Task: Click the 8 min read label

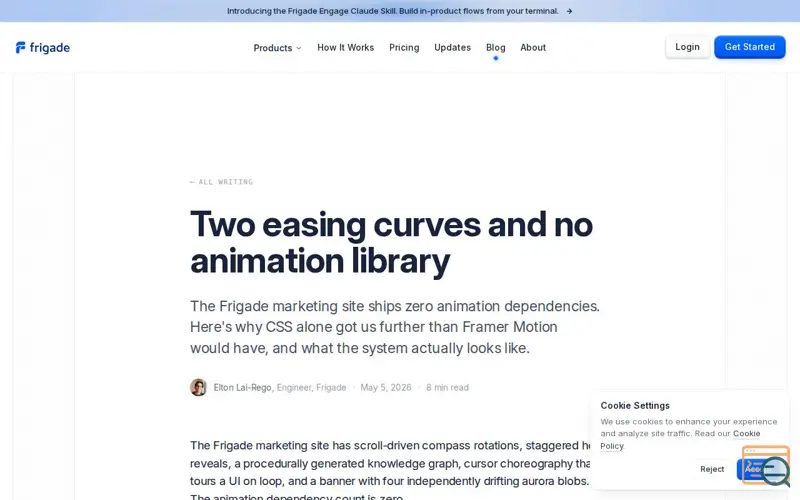Action: 447,388
